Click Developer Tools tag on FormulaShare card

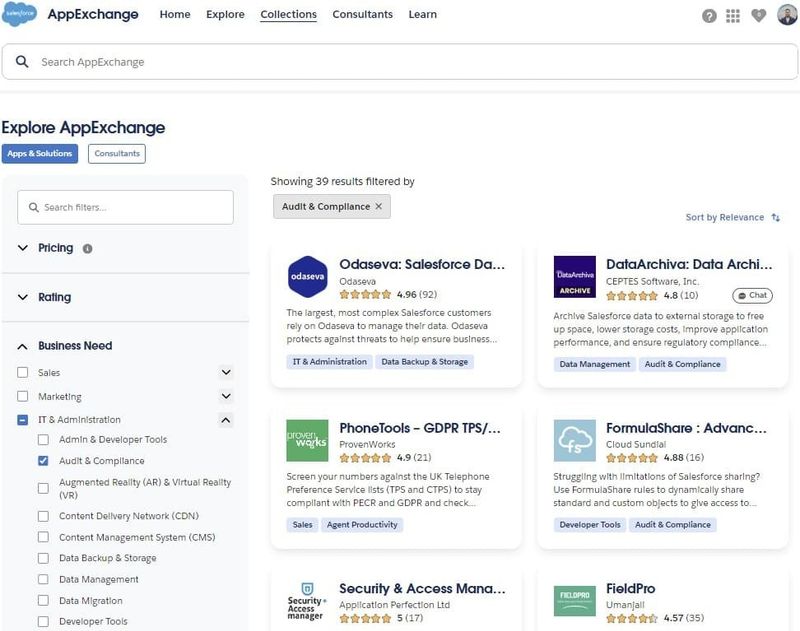590,524
